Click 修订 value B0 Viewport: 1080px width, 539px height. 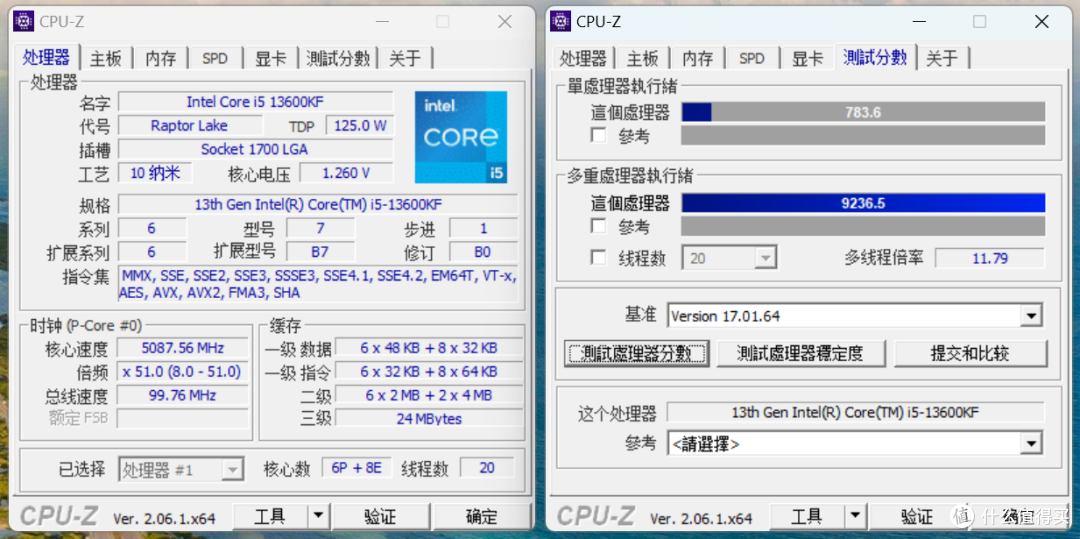click(x=483, y=251)
